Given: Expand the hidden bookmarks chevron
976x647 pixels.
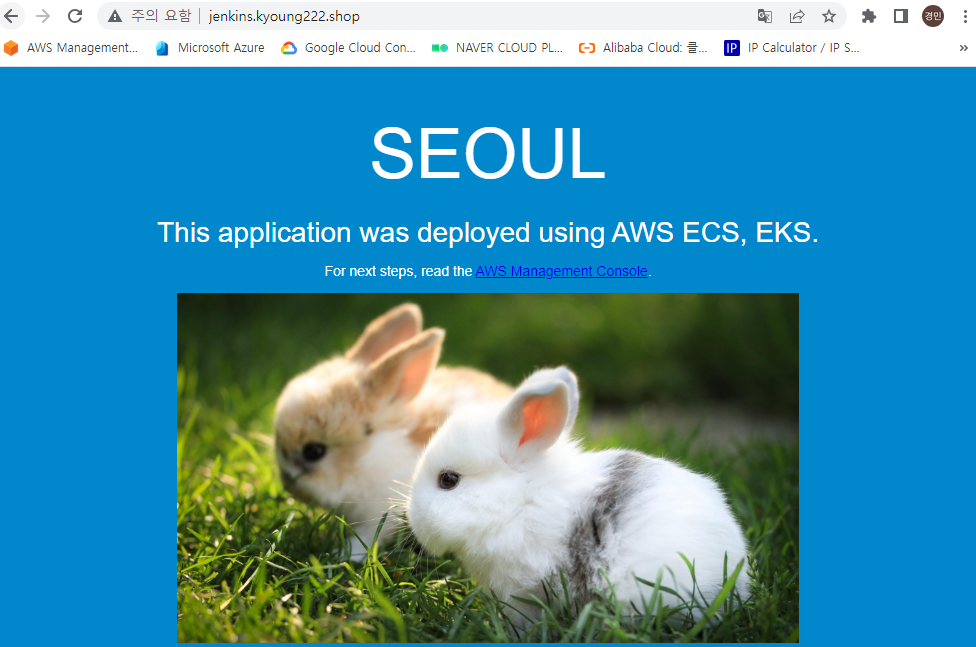Looking at the screenshot, I should [964, 48].
